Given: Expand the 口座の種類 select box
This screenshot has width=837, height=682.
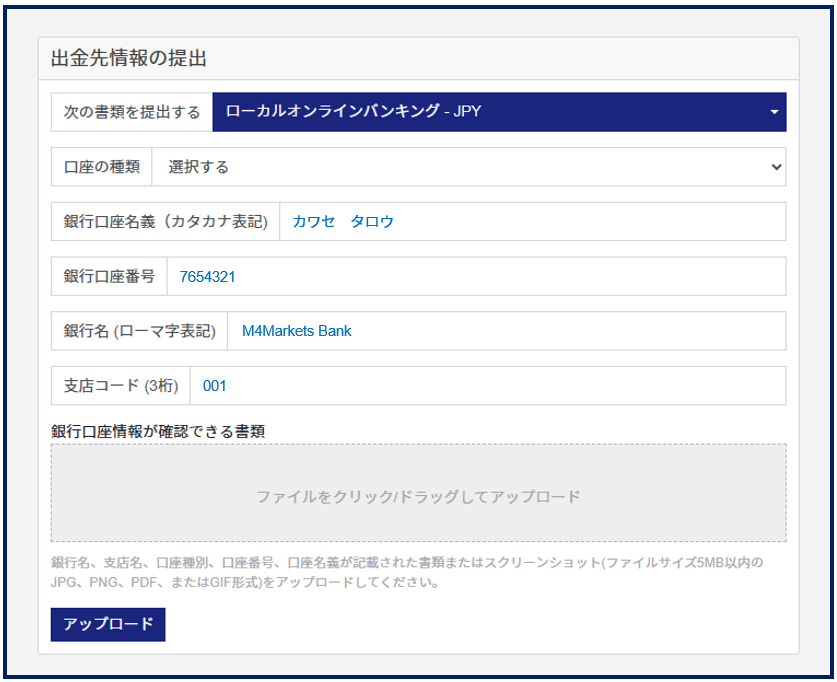Looking at the screenshot, I should click(468, 167).
